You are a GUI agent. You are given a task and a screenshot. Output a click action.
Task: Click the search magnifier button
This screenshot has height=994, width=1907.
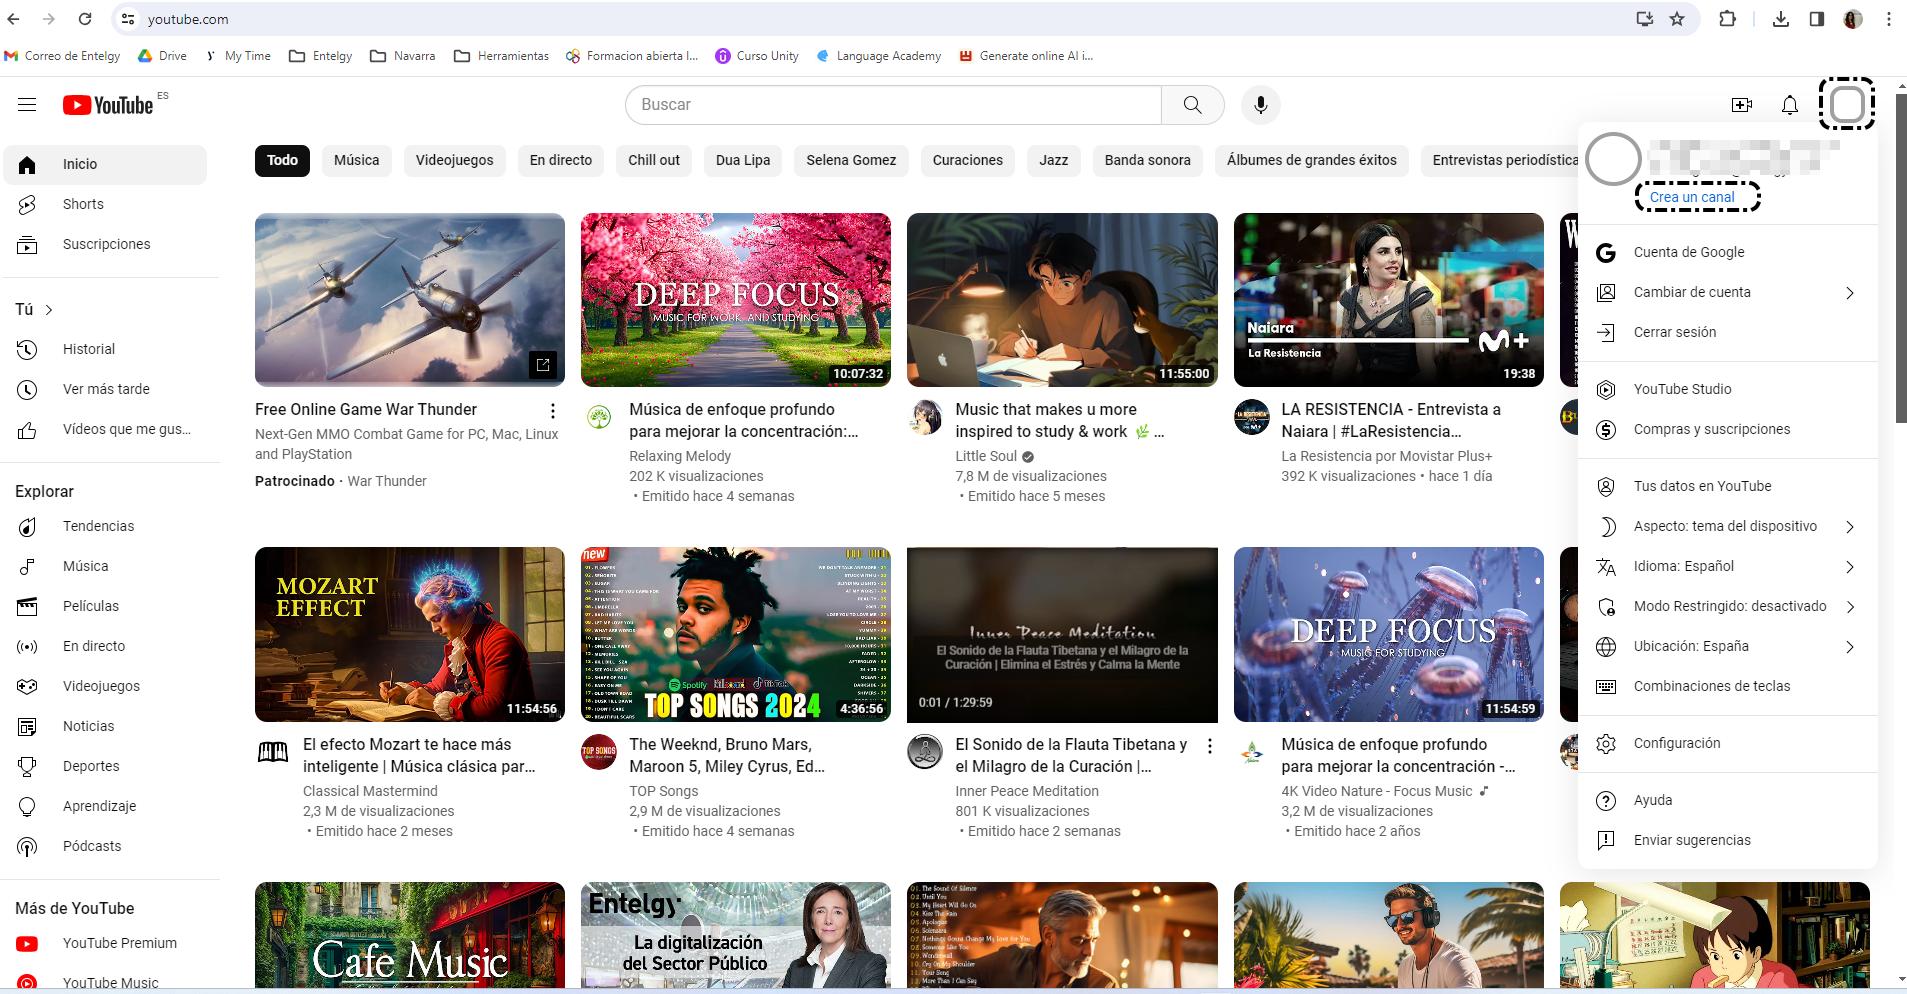click(1192, 105)
